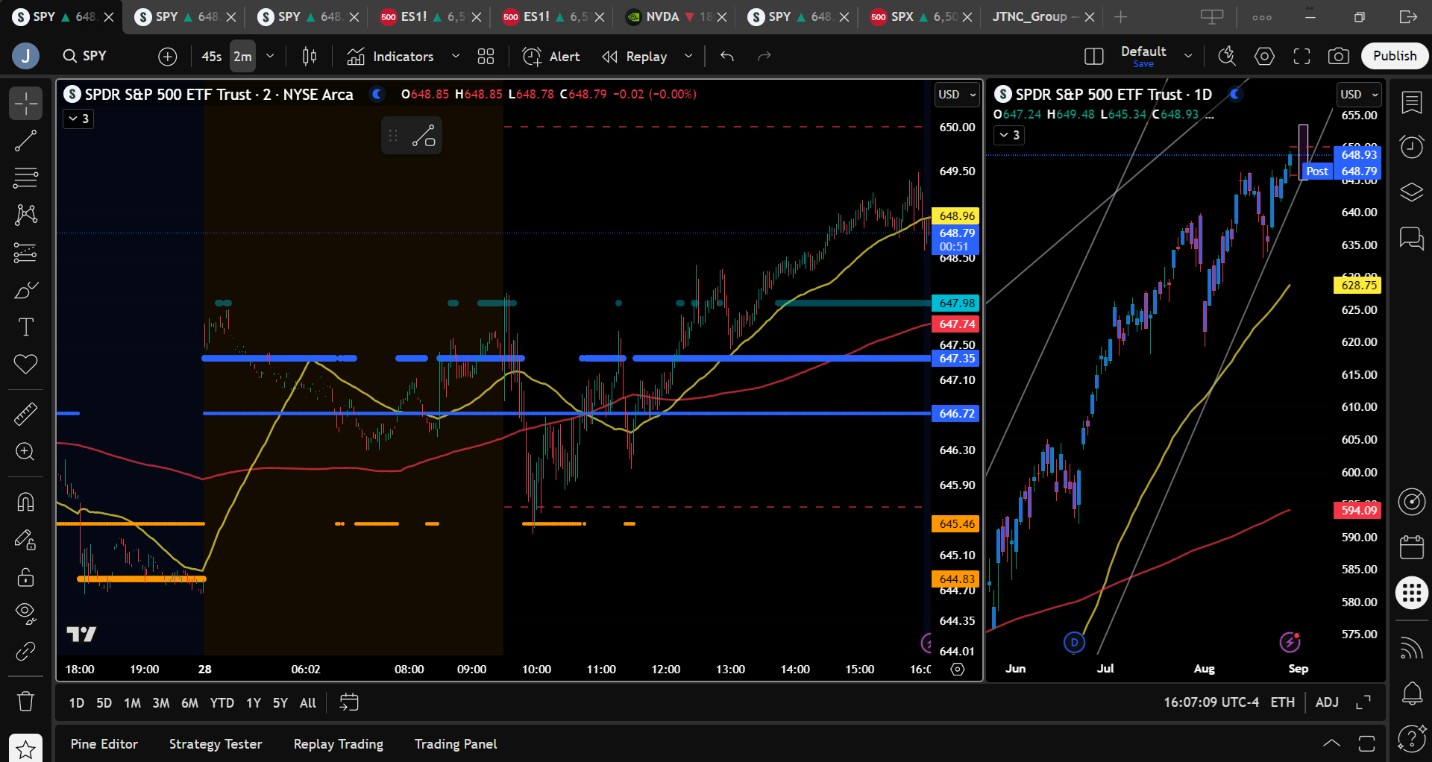The image size is (1432, 762).
Task: Open the target goals icon in sidebar
Action: tap(1411, 502)
